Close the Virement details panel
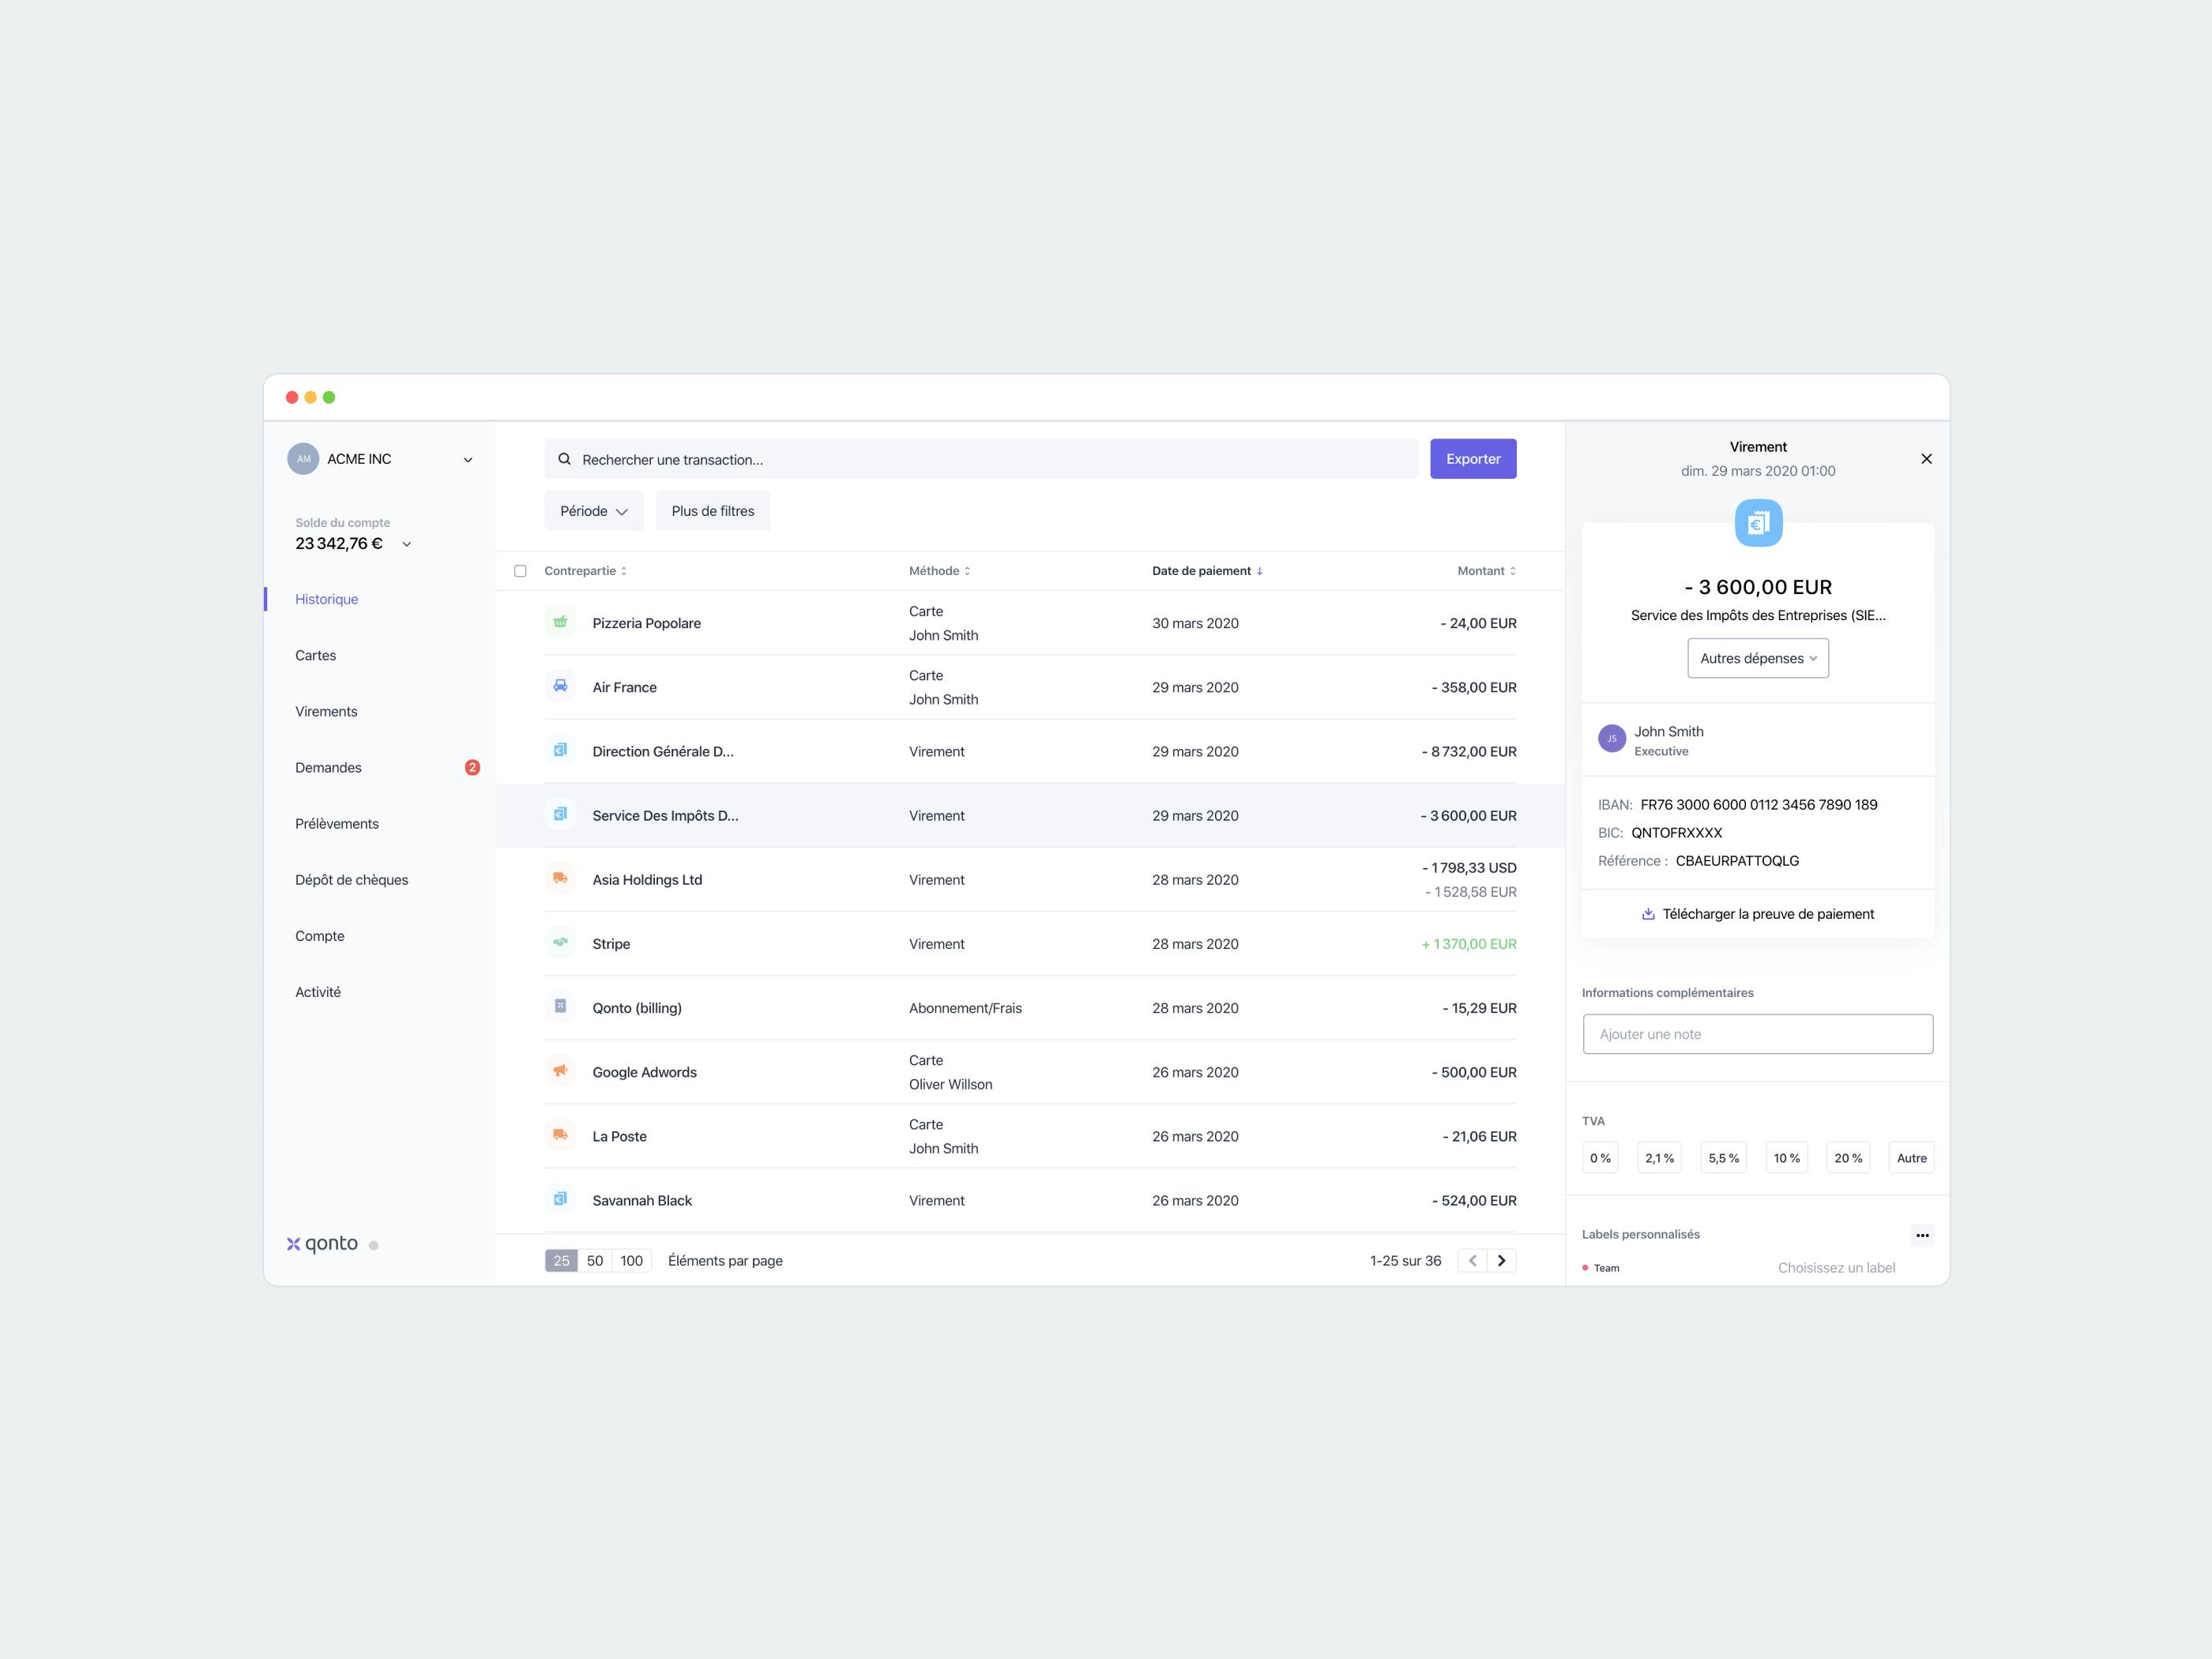The height and width of the screenshot is (1659, 2212). click(x=1926, y=459)
